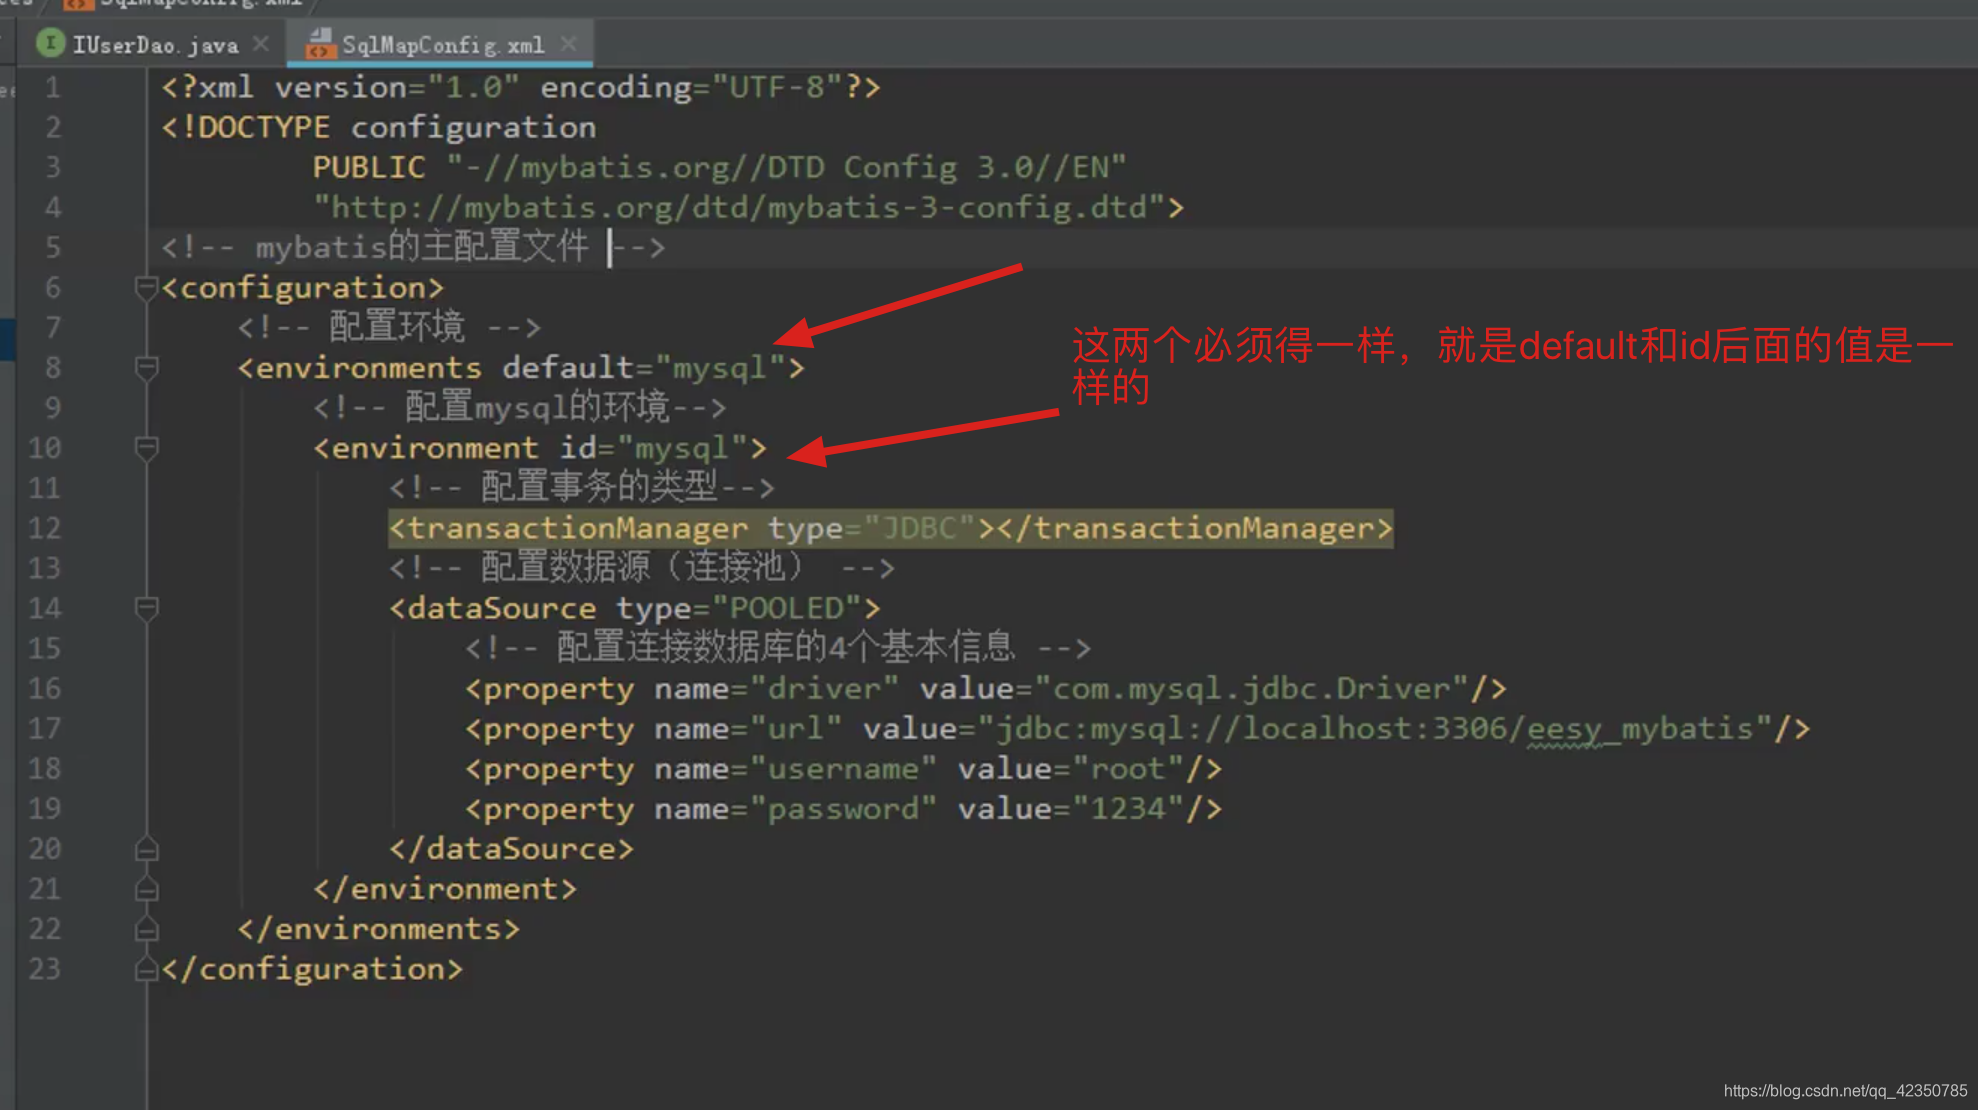The width and height of the screenshot is (1978, 1110).
Task: Collapse the environment fold marker on line 10
Action: pyautogui.click(x=146, y=448)
